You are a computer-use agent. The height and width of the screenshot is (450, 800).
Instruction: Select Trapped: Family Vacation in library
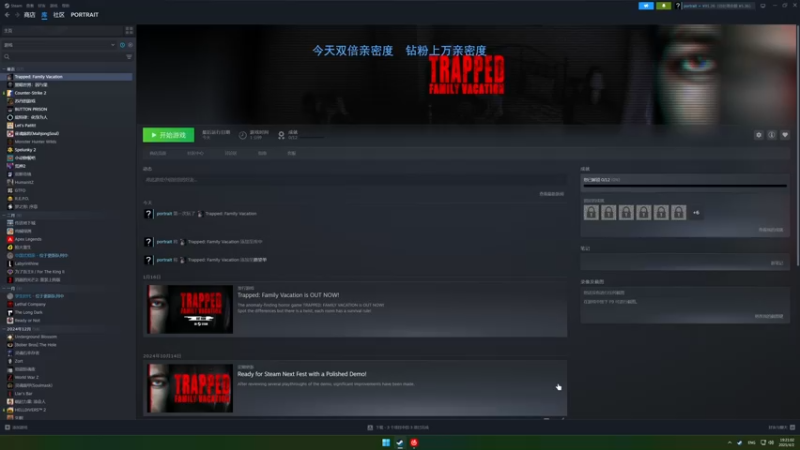pos(67,77)
